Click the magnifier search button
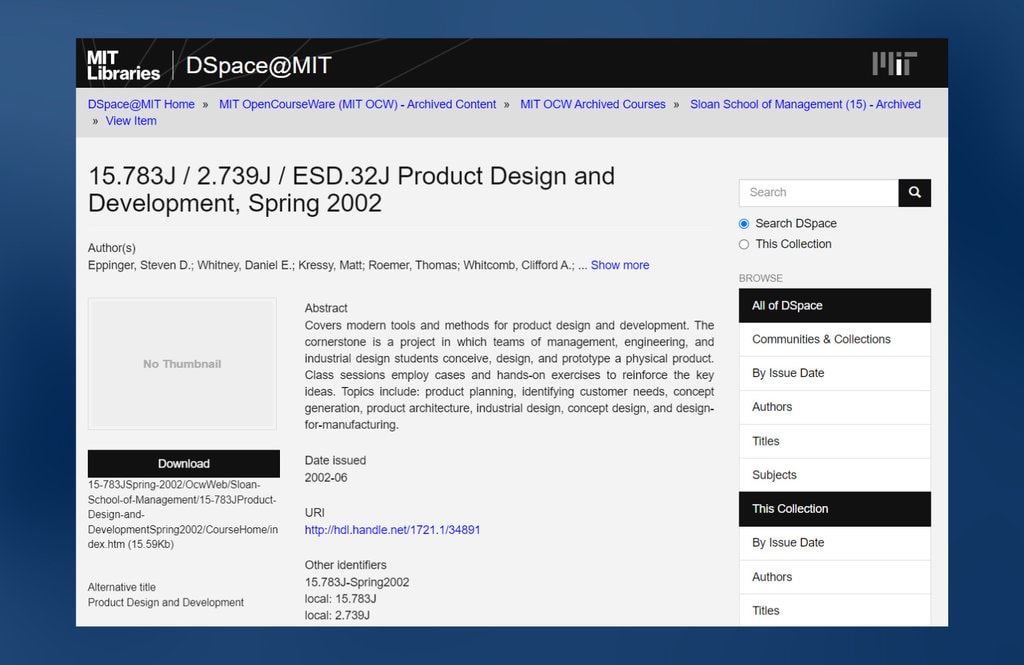This screenshot has height=665, width=1024. [x=914, y=193]
